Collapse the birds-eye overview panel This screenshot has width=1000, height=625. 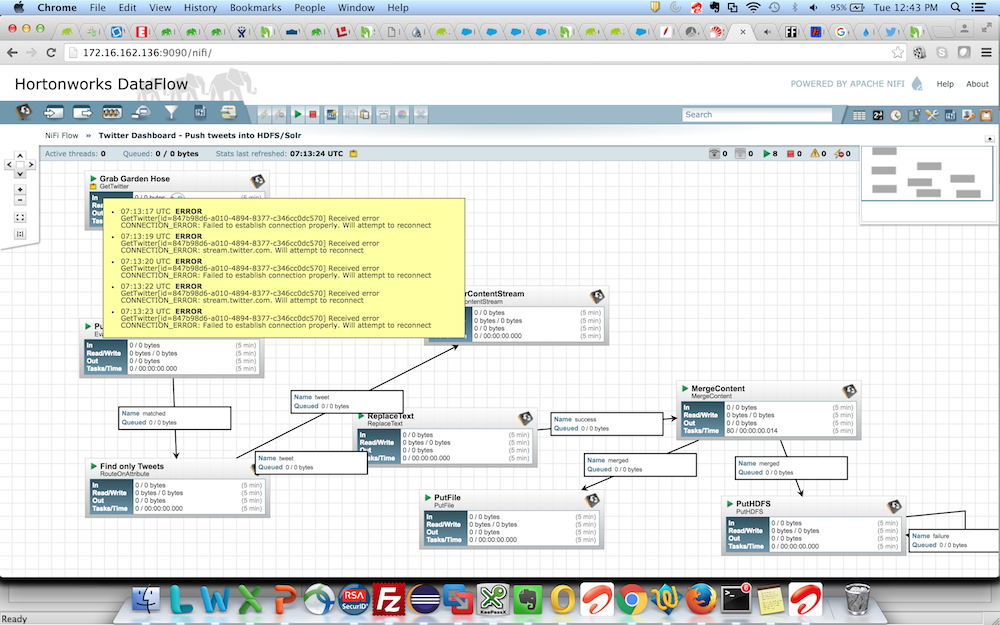pos(990,139)
